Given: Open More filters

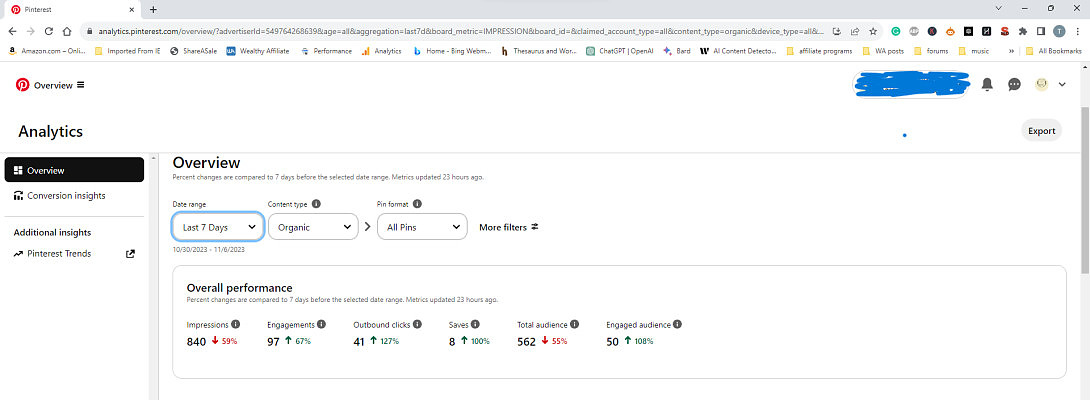Looking at the screenshot, I should (x=509, y=227).
